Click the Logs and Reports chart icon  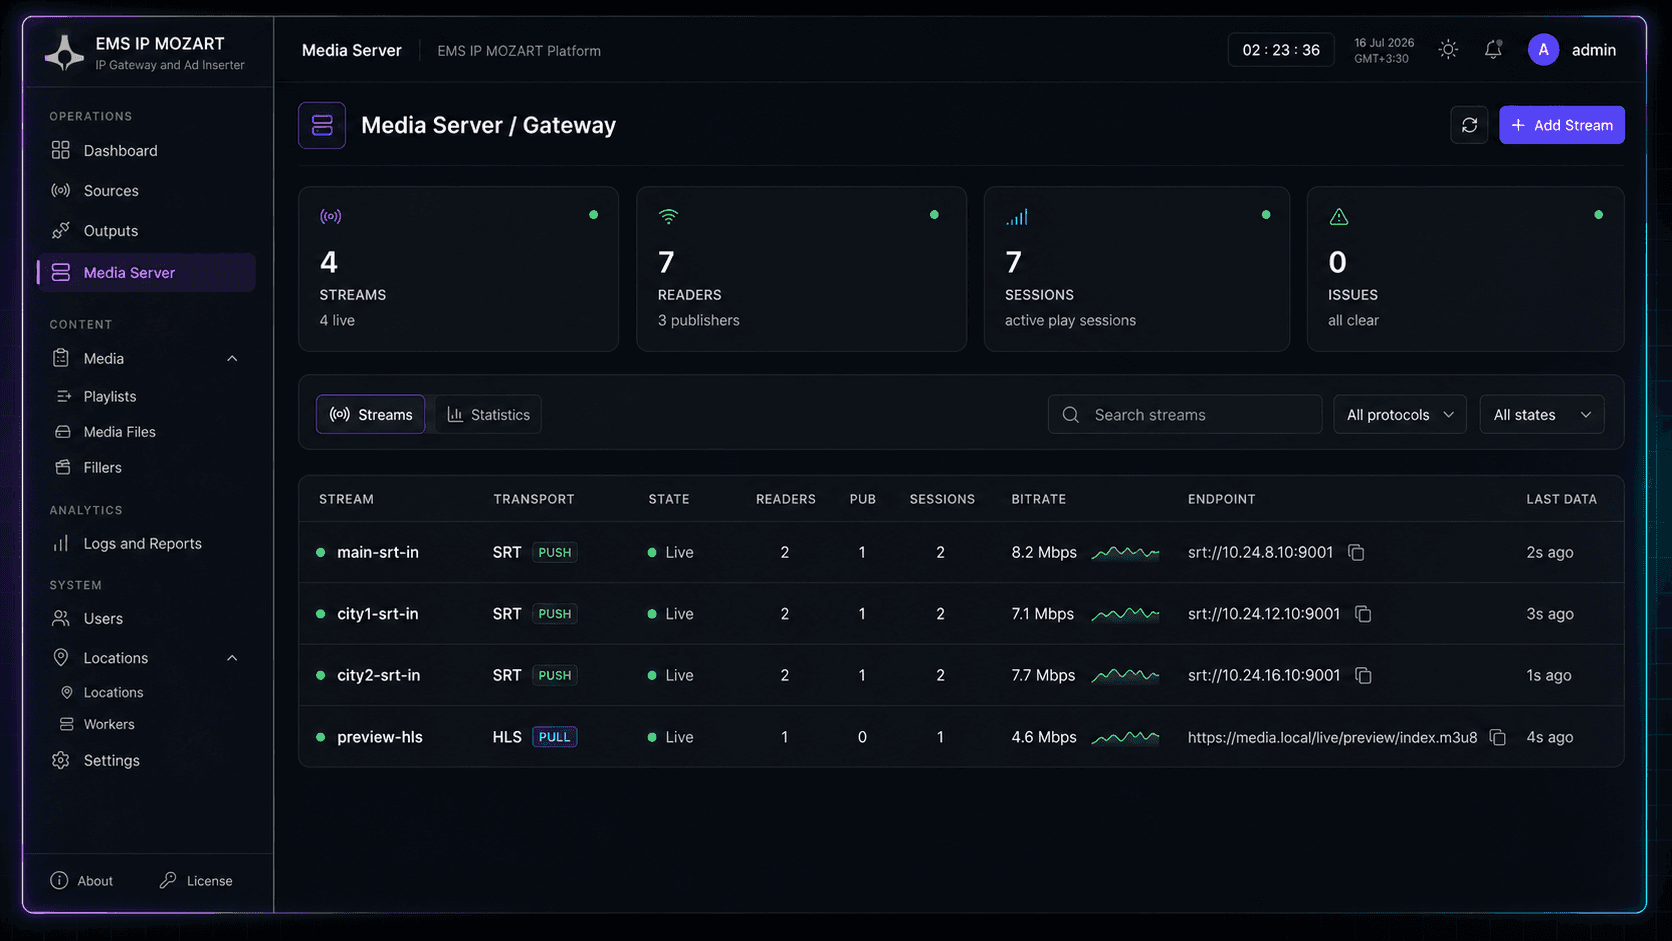pos(61,543)
